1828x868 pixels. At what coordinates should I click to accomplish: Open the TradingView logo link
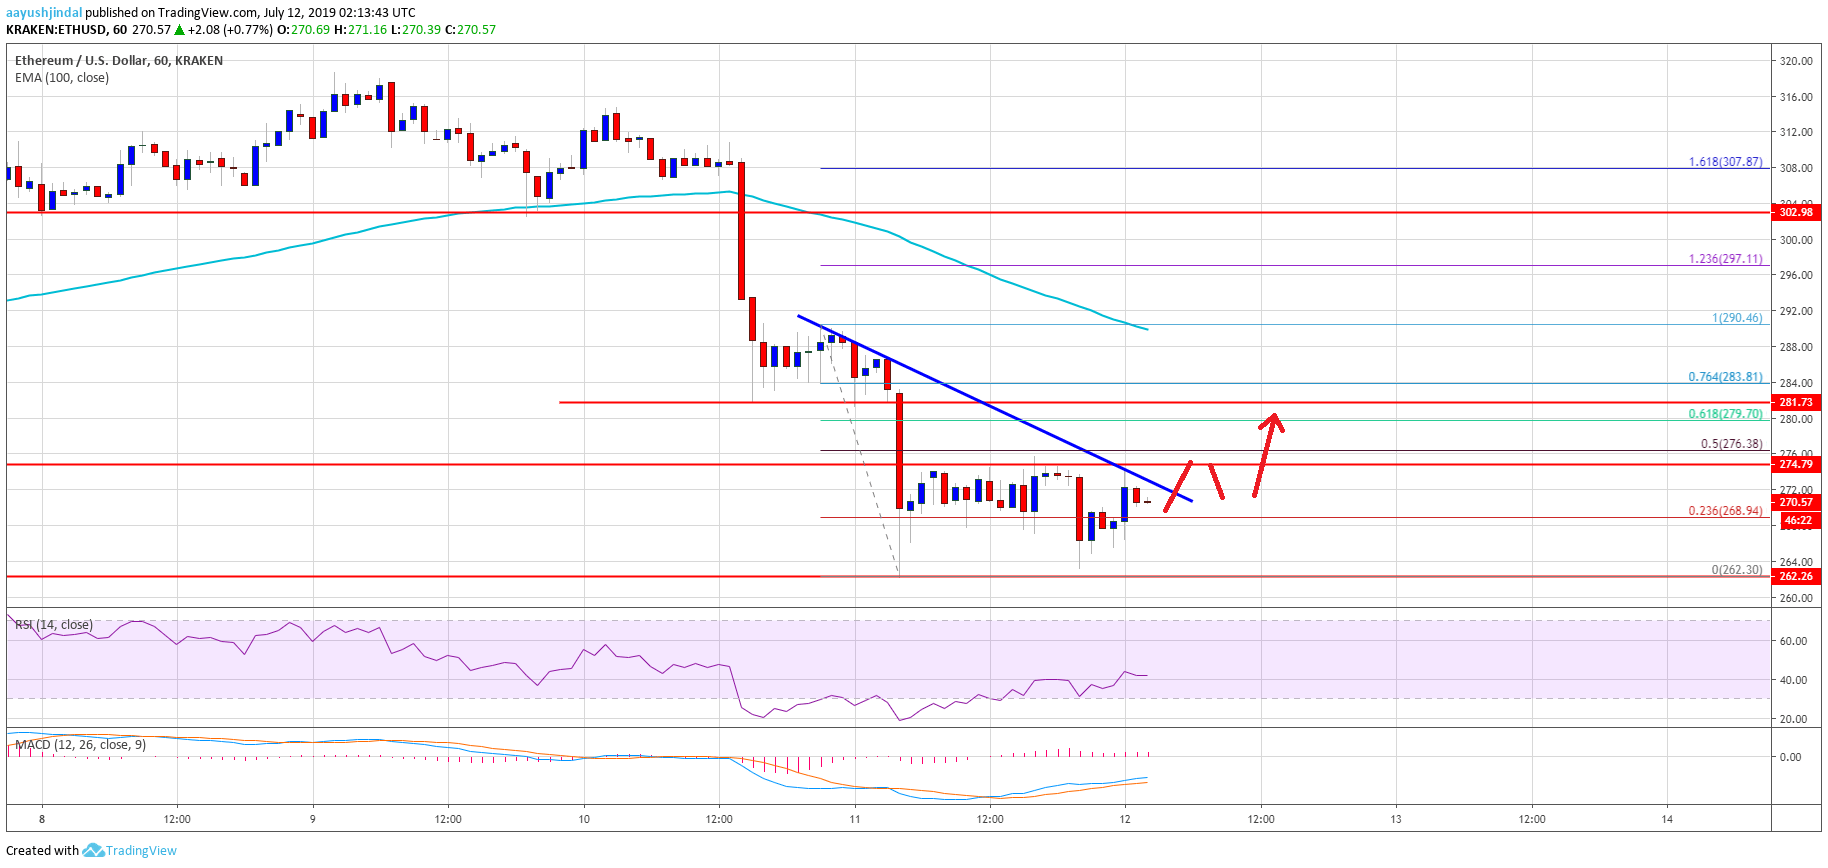coord(130,851)
